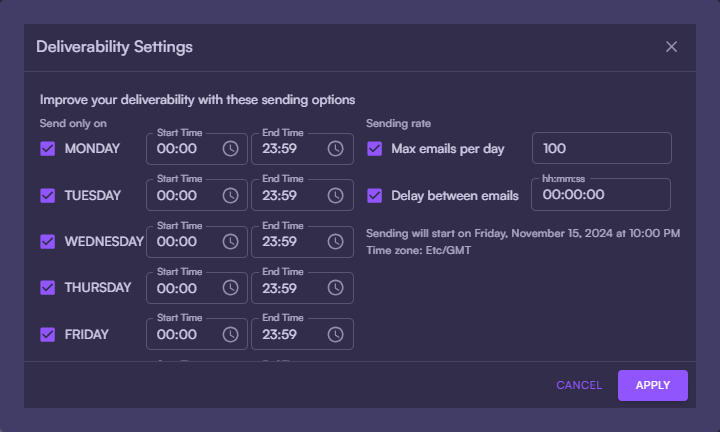This screenshot has height=432, width=720.
Task: Click the CANCEL button
Action: coord(579,385)
